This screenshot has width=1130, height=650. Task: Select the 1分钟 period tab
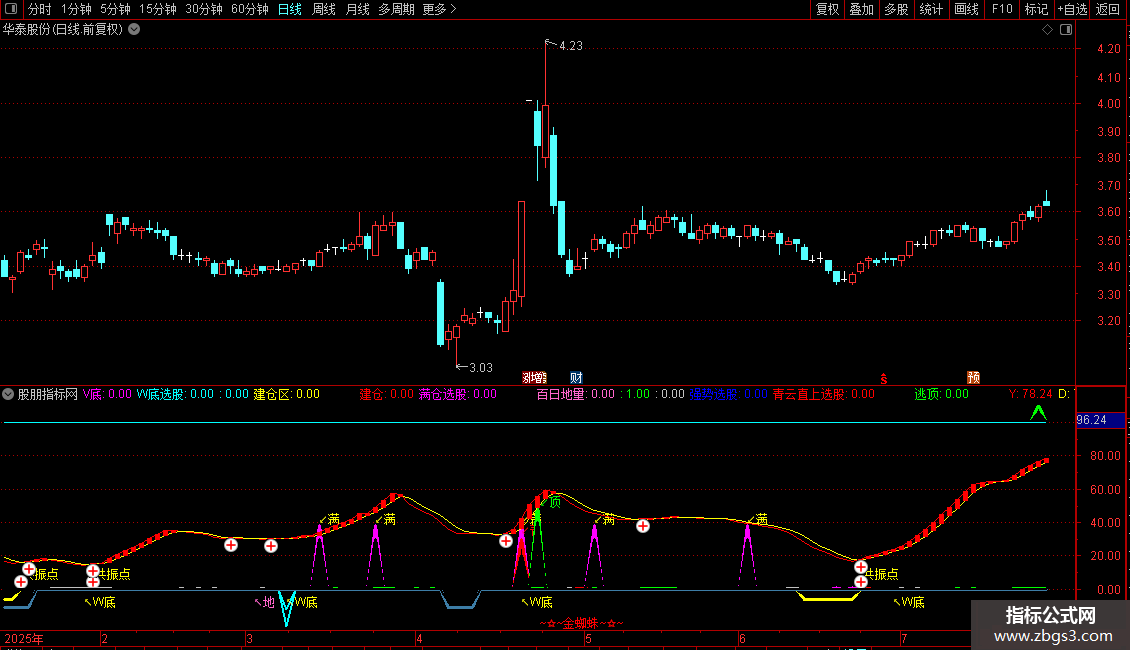76,9
